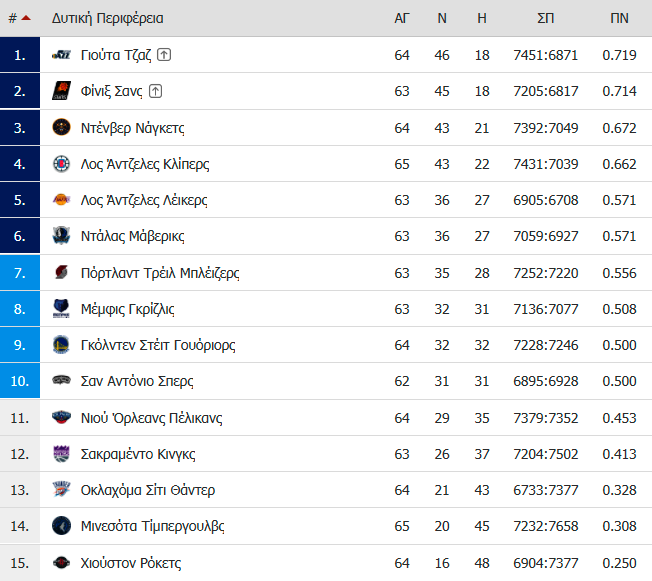This screenshot has height=581, width=652.
Task: Sort standings by the ΠΝ column header
Action: 619,18
